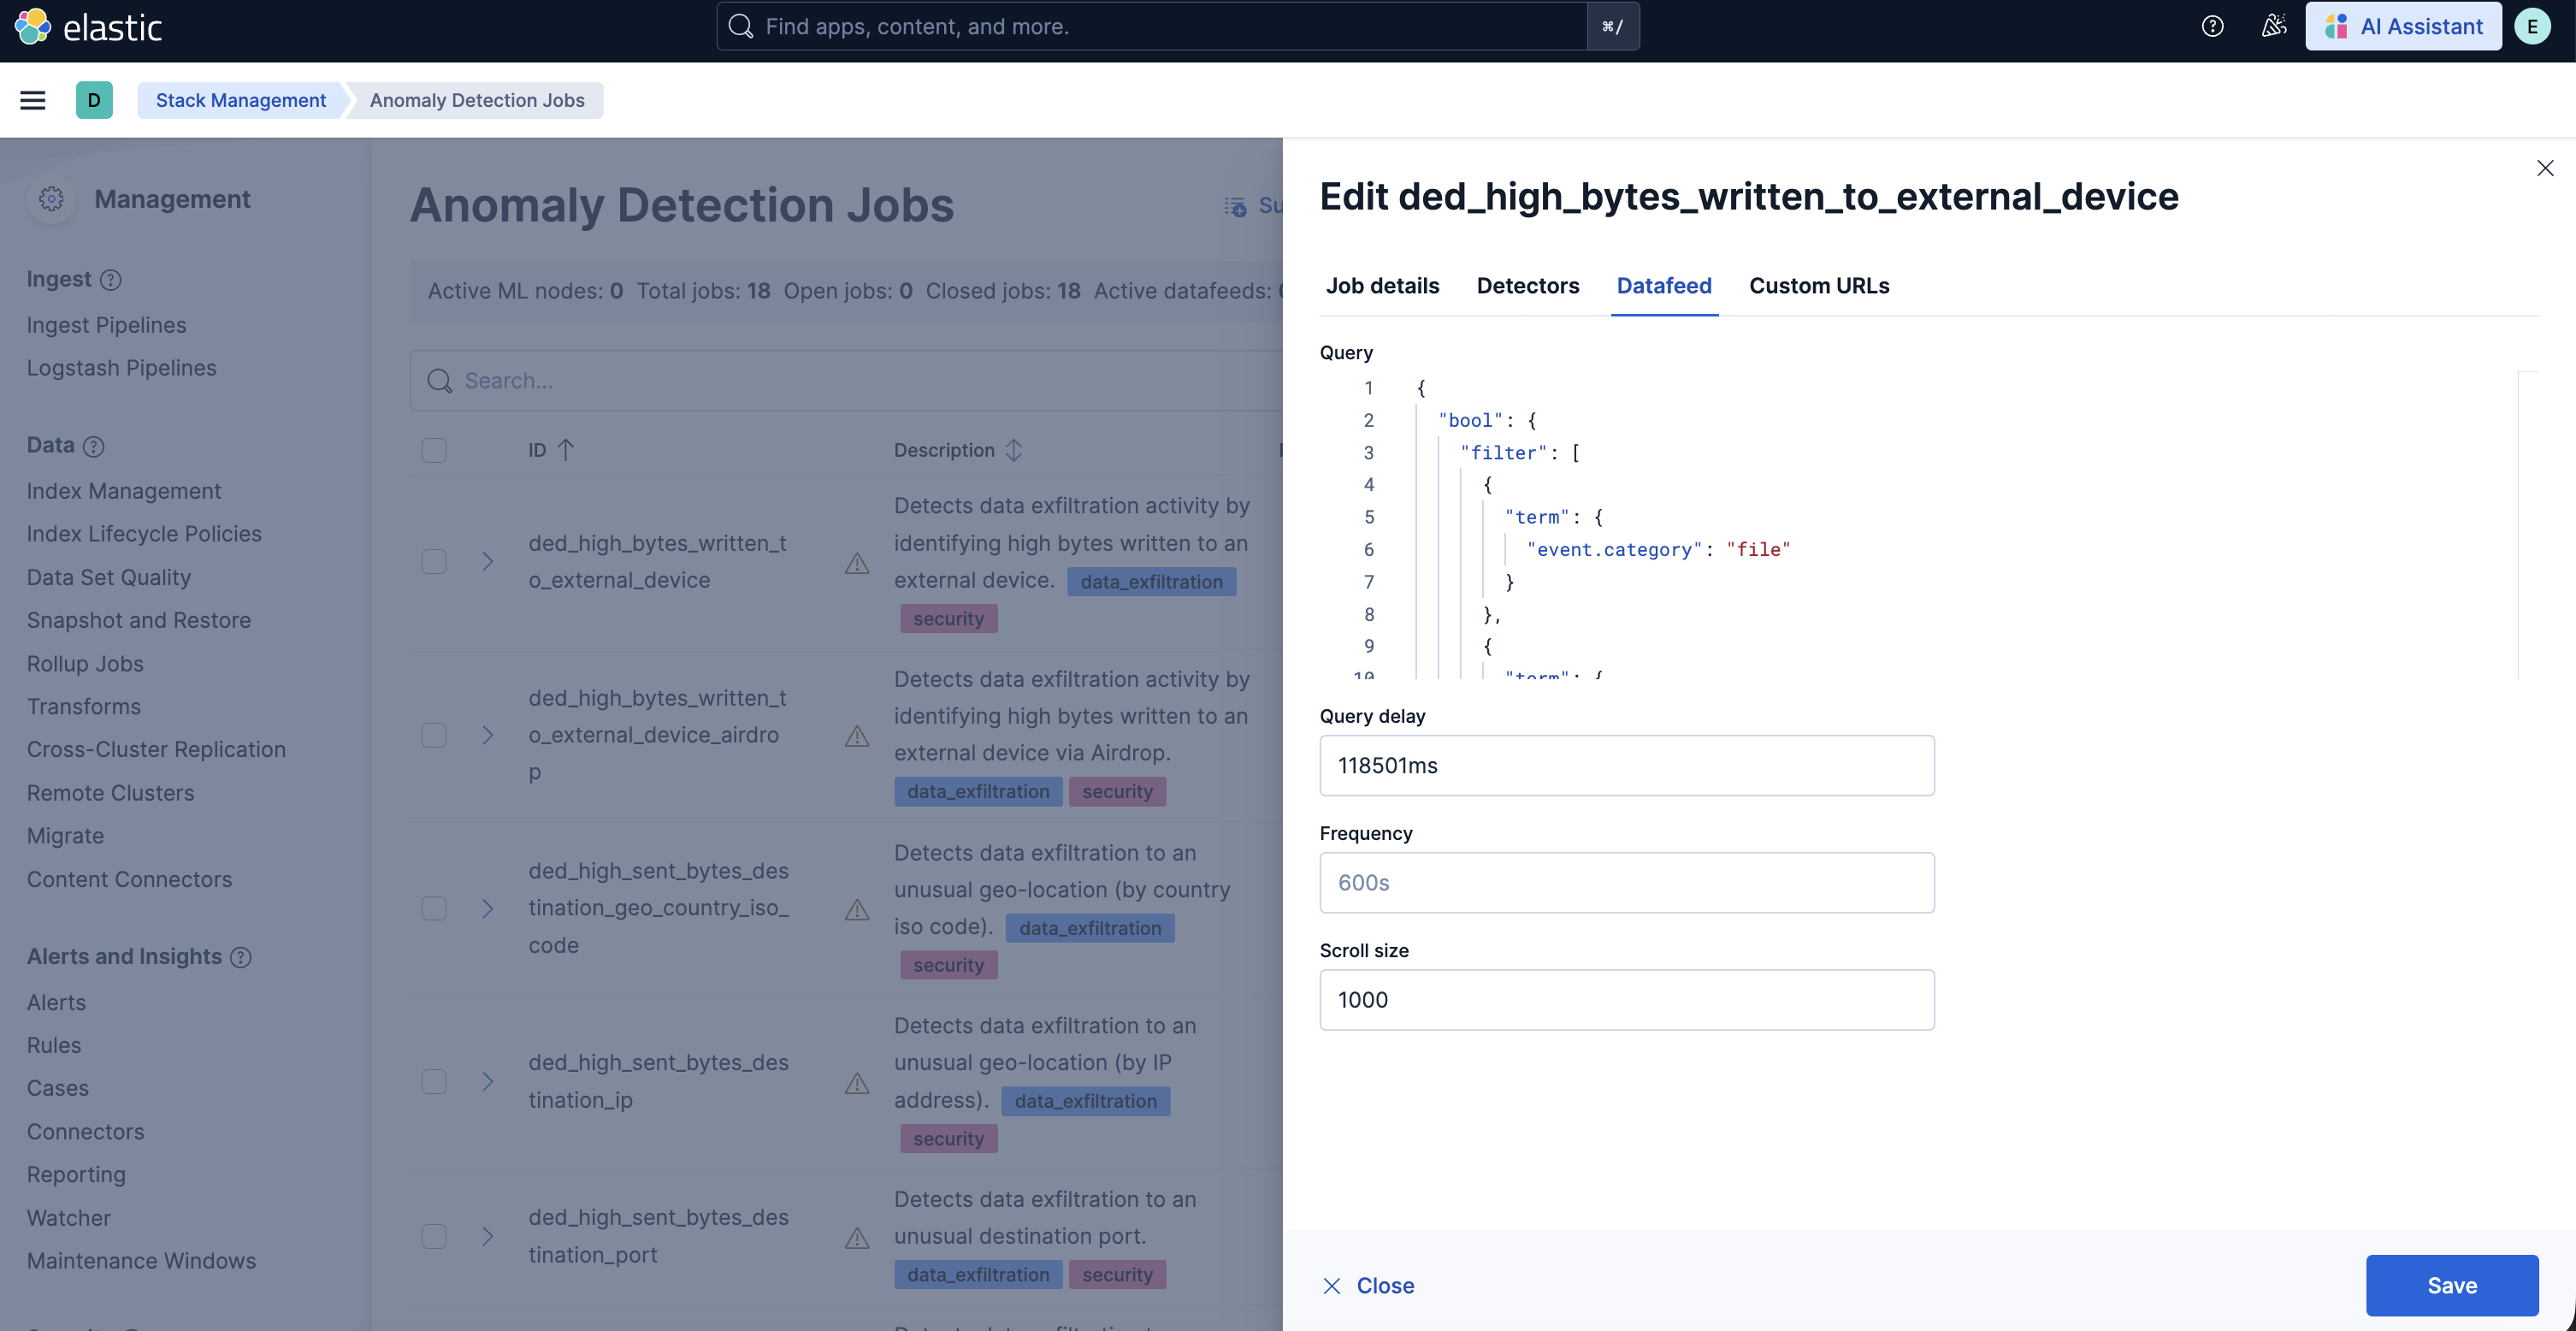Open Index Lifecycle Policies from the sidebar

144,533
